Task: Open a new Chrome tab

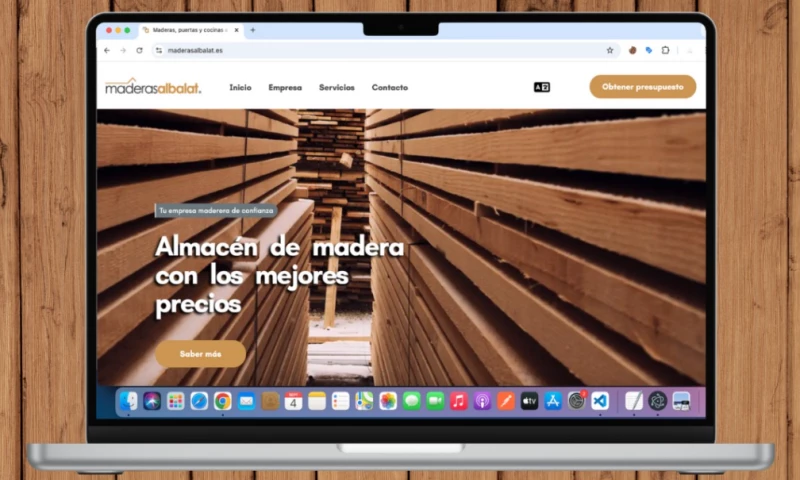Action: point(253,30)
